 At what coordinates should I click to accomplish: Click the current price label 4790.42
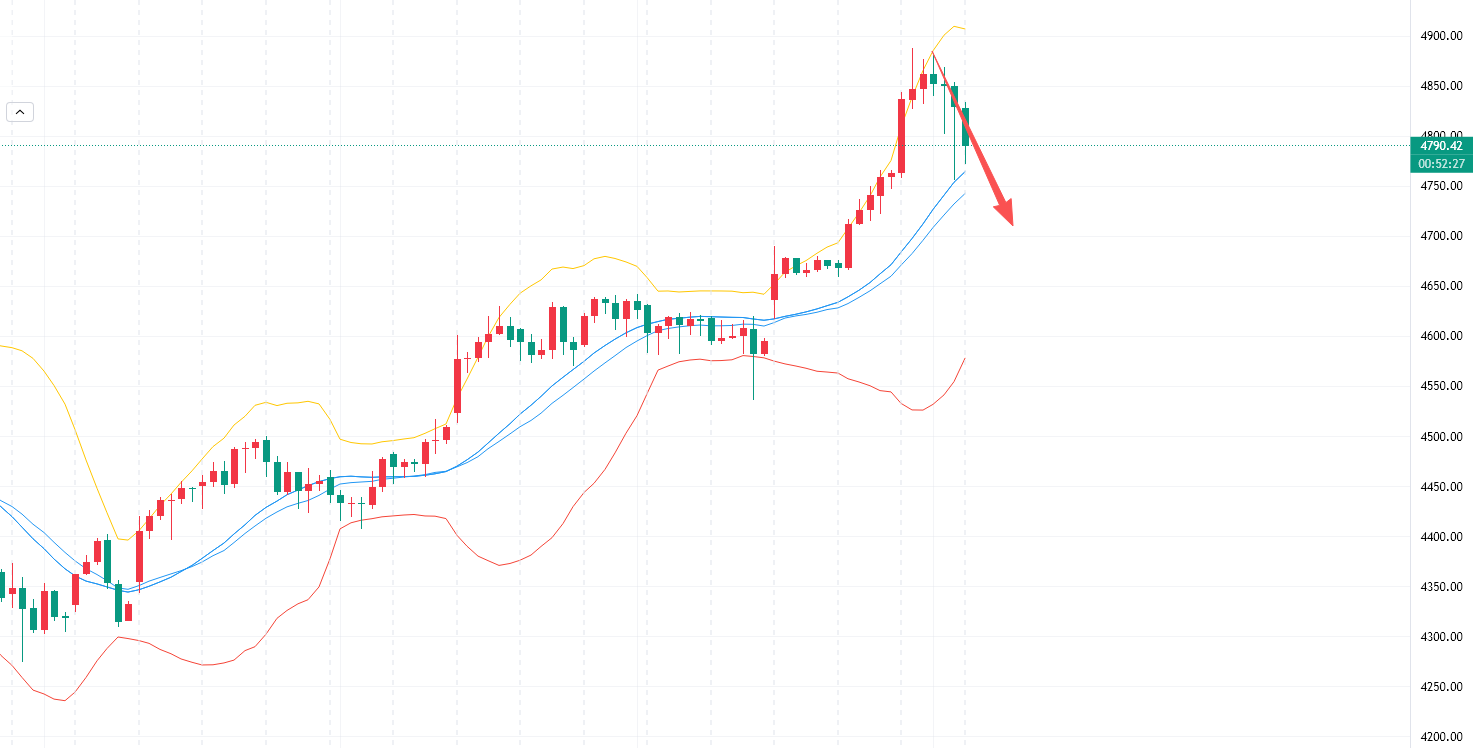click(1441, 146)
